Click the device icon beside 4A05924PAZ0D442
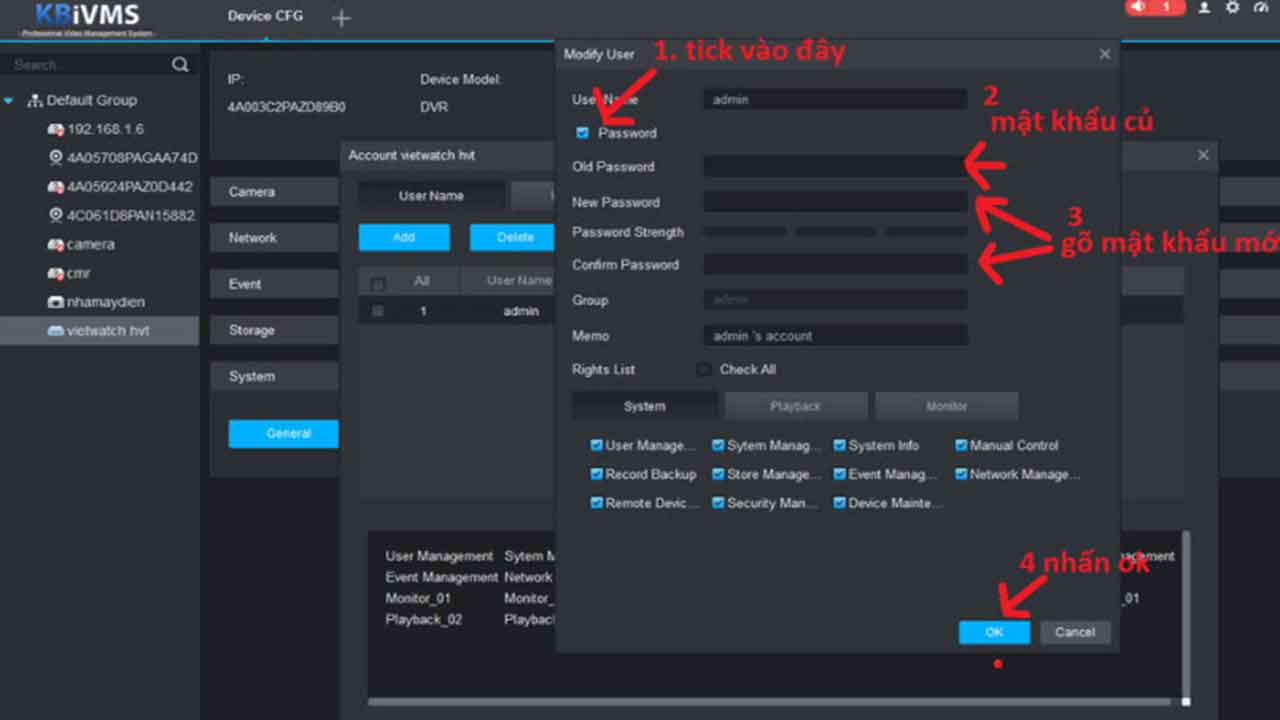This screenshot has height=720, width=1280. (56, 187)
